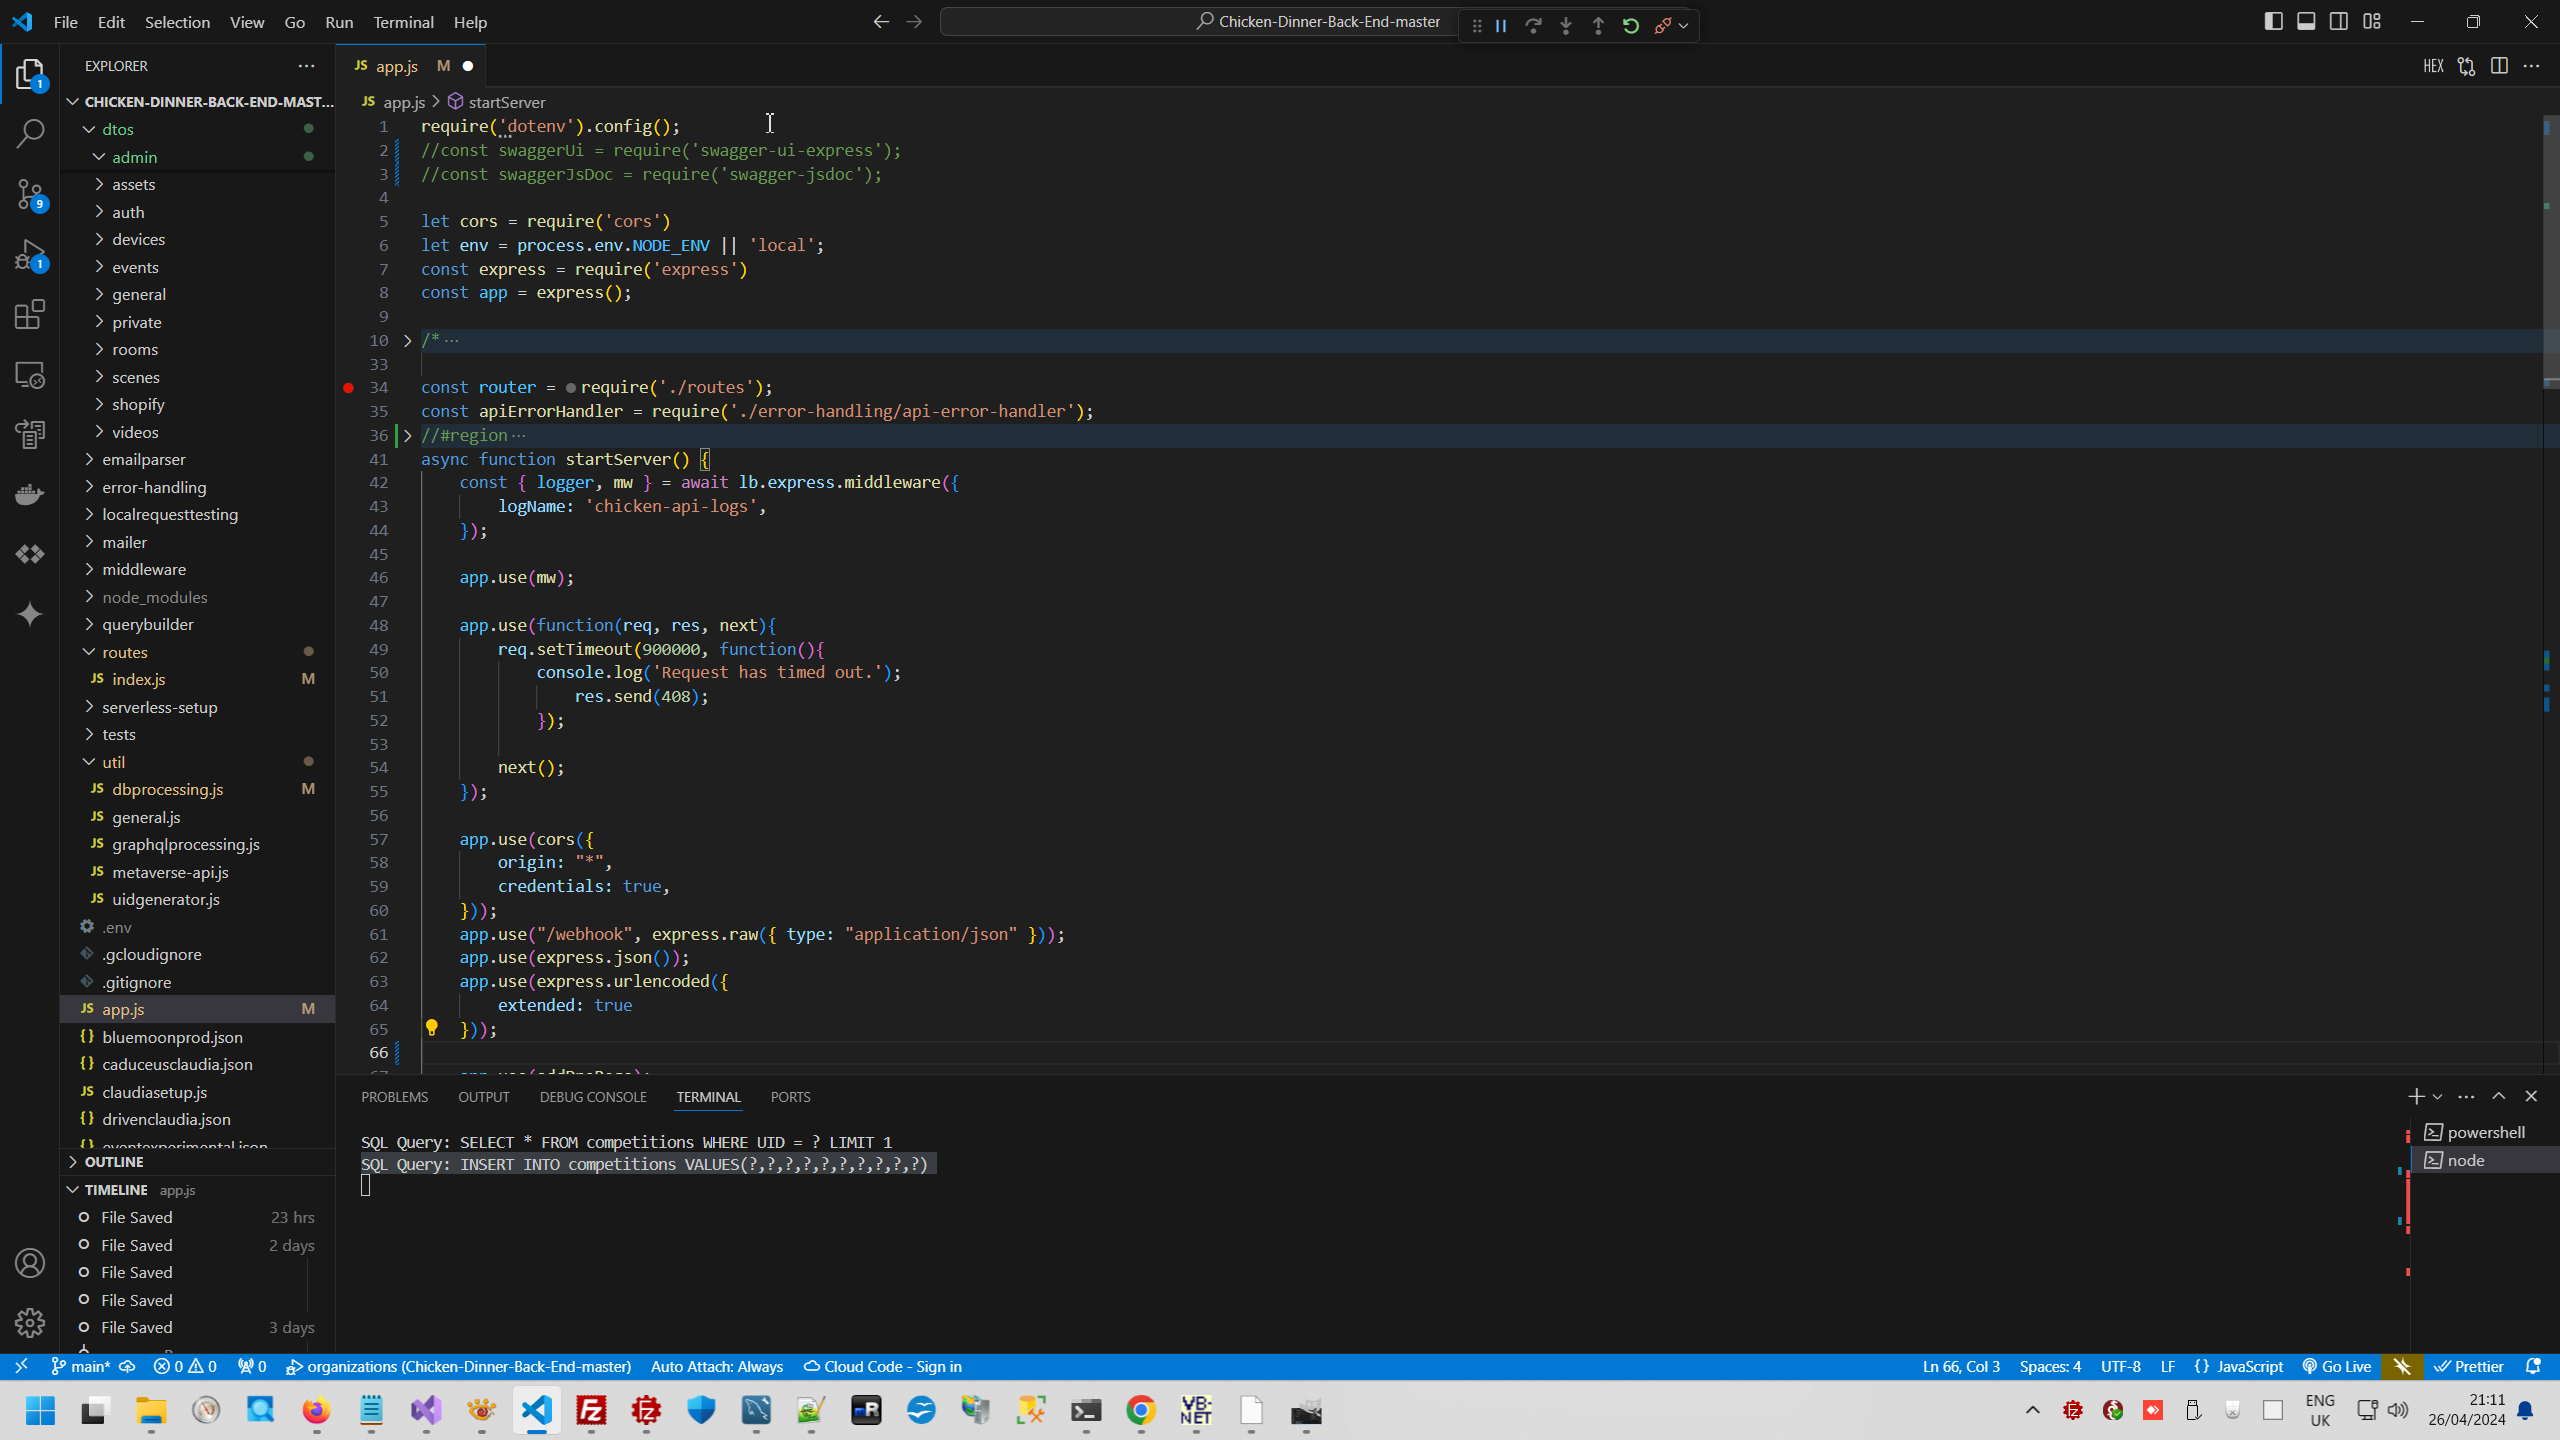Remove the breakpoint on line 34
This screenshot has width=2560, height=1440.
click(349, 388)
